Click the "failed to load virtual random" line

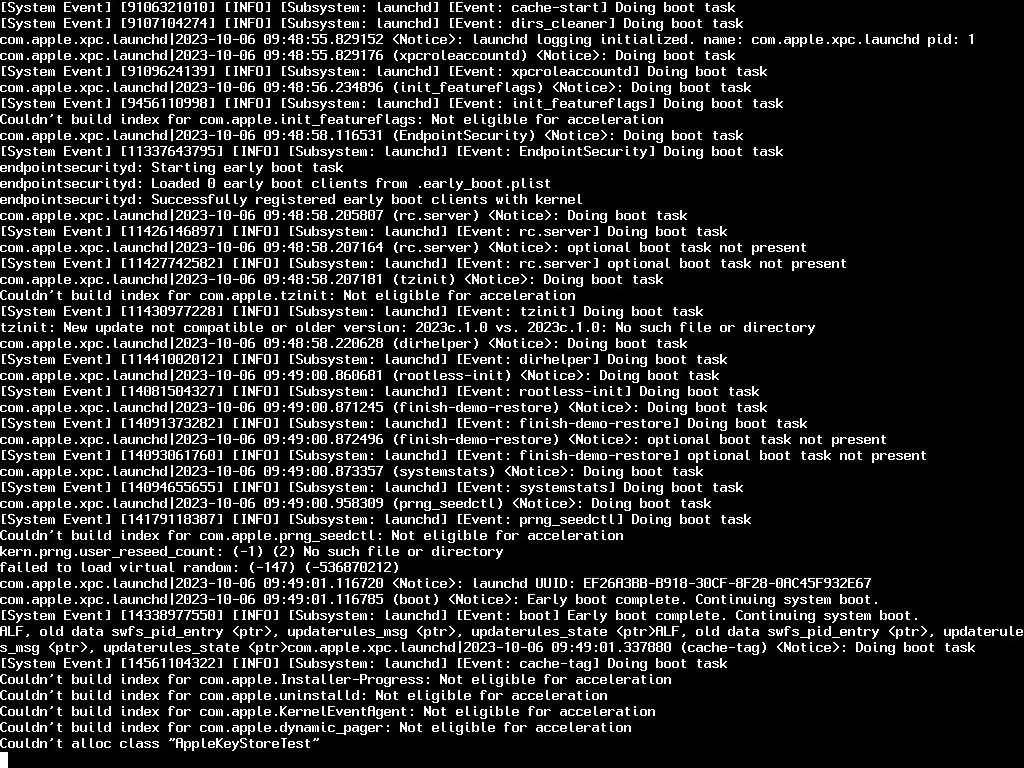click(x=199, y=568)
